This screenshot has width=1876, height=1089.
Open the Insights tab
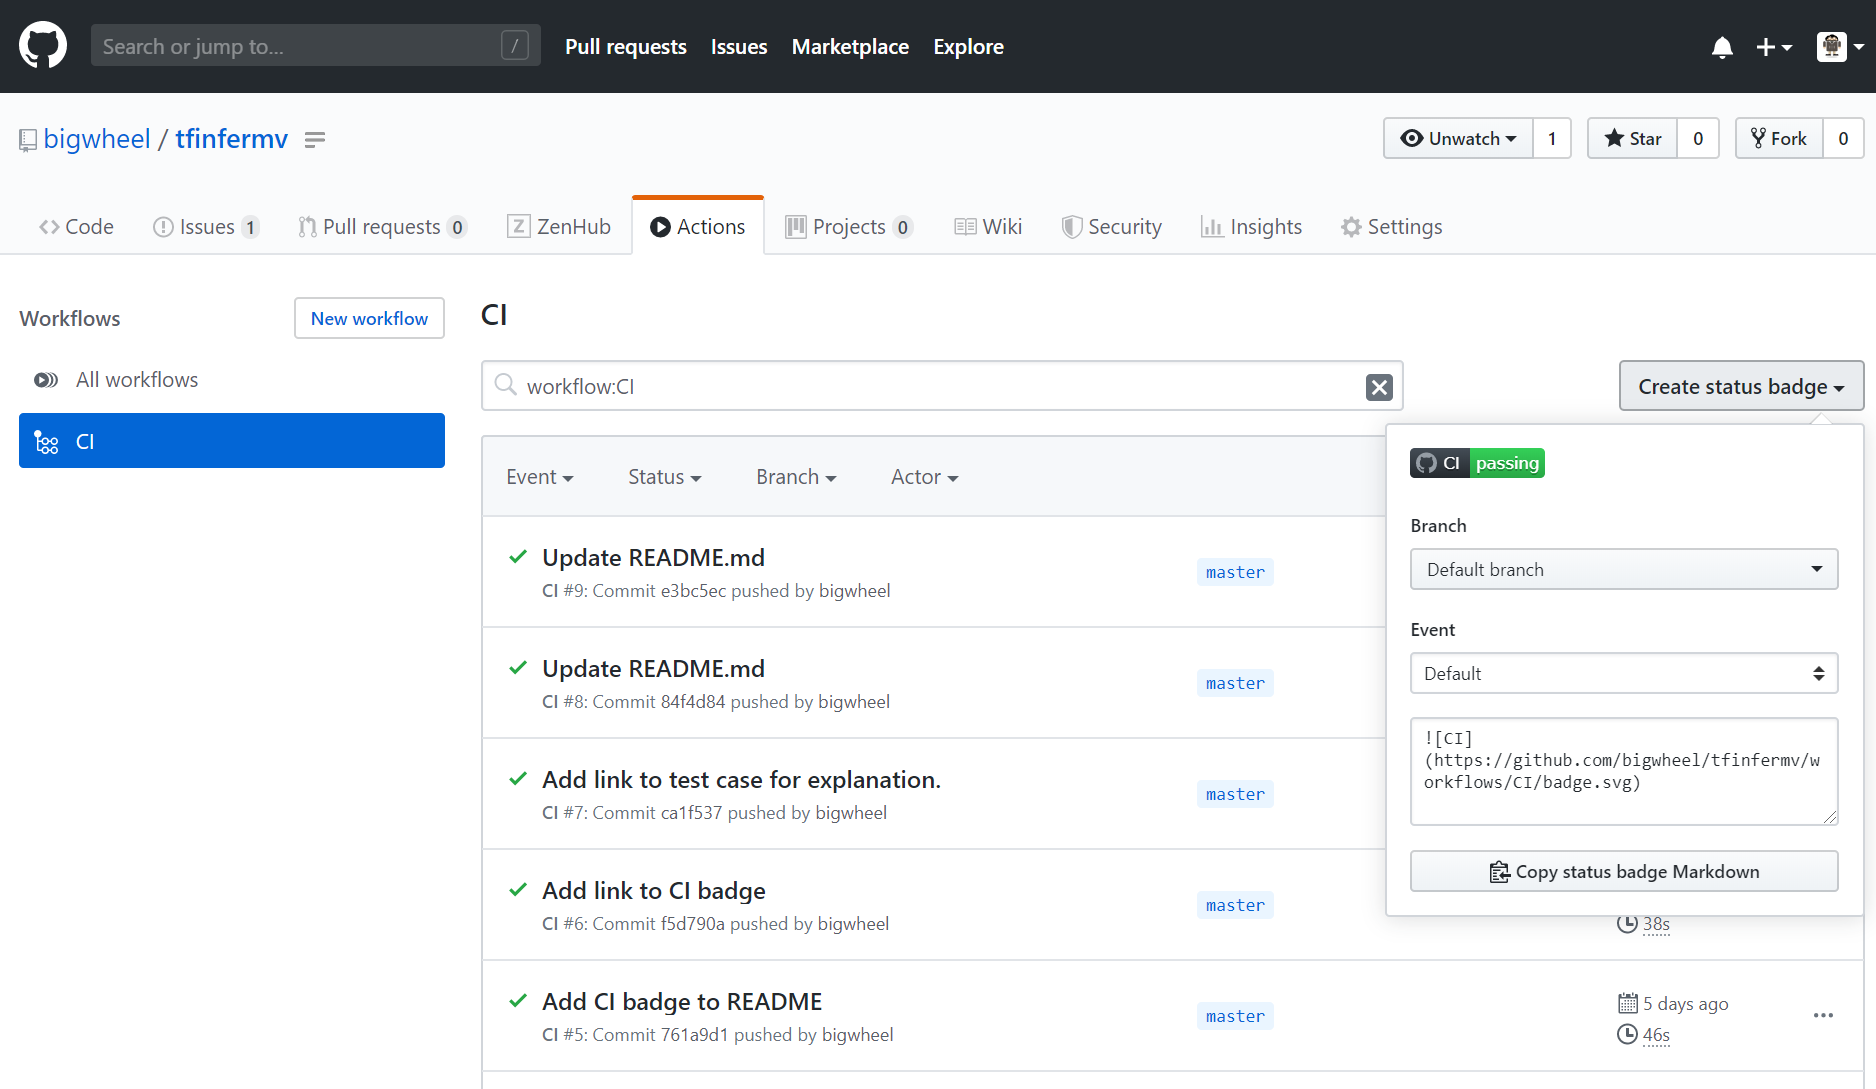click(x=1251, y=227)
